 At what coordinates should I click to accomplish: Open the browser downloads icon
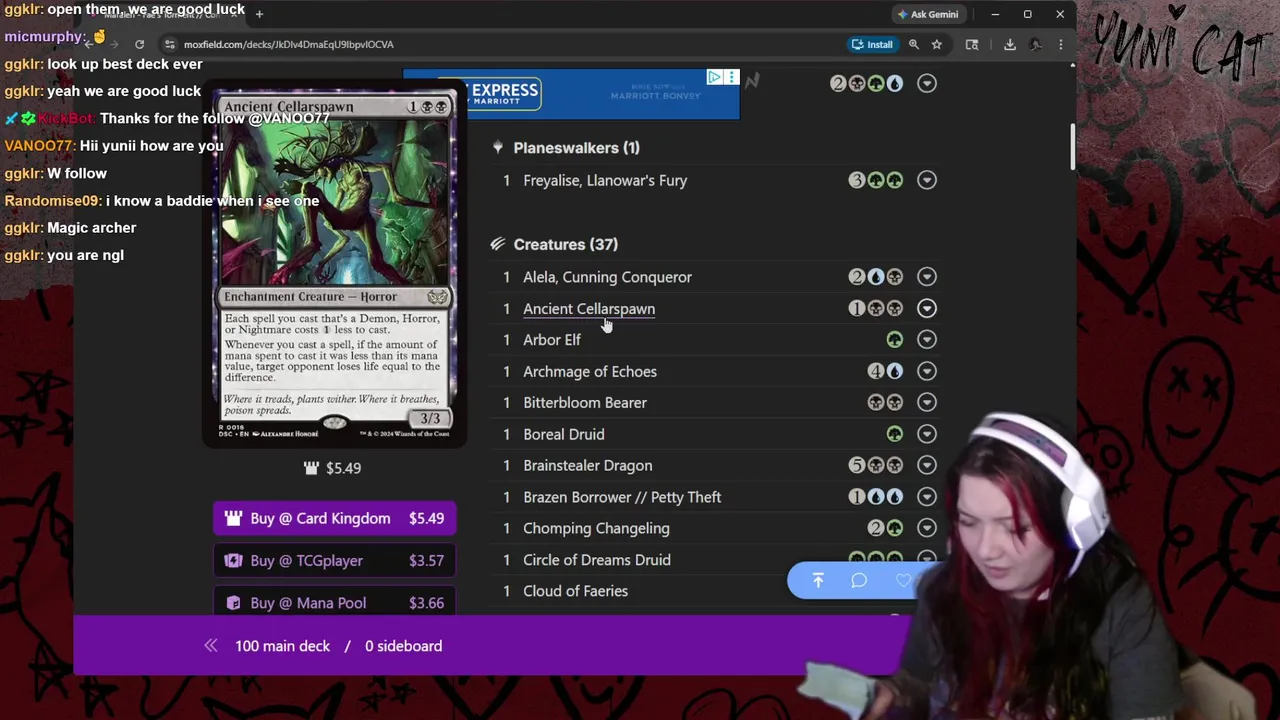tap(1010, 44)
